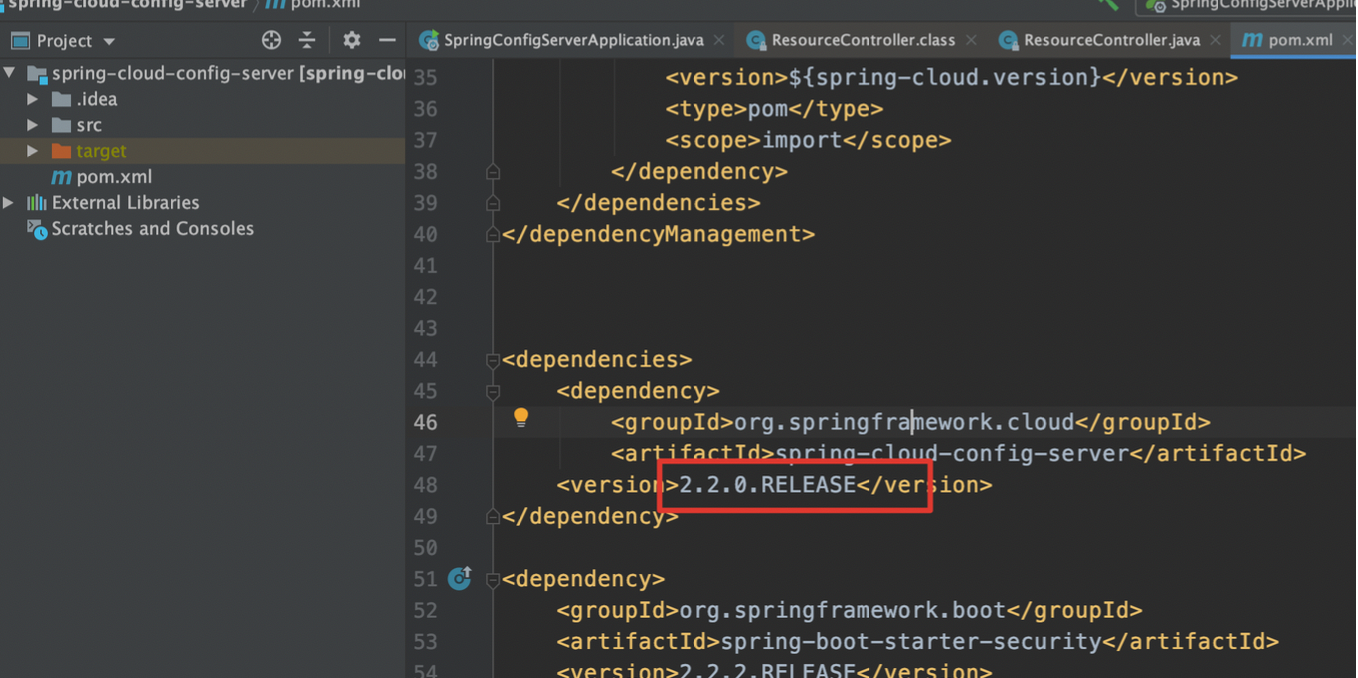Open Scratches and Consoles
This screenshot has height=678, width=1358.
(x=152, y=229)
